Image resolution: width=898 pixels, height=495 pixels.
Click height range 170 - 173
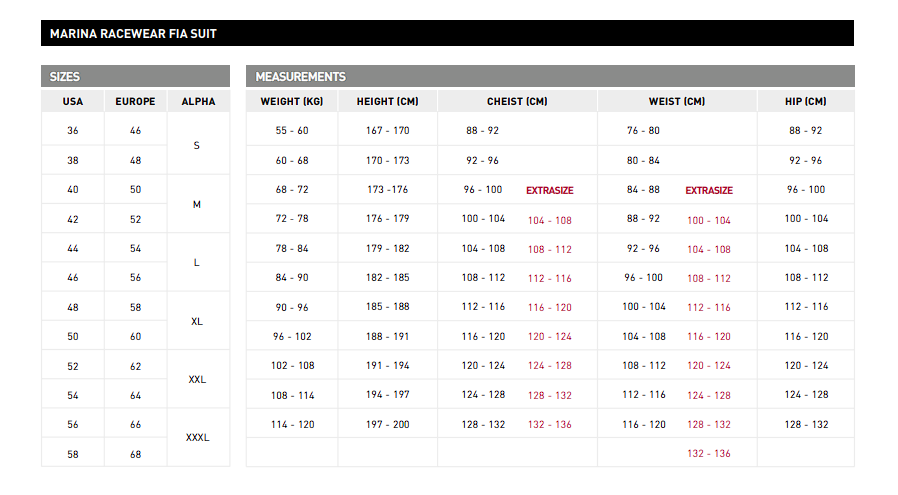pos(388,160)
